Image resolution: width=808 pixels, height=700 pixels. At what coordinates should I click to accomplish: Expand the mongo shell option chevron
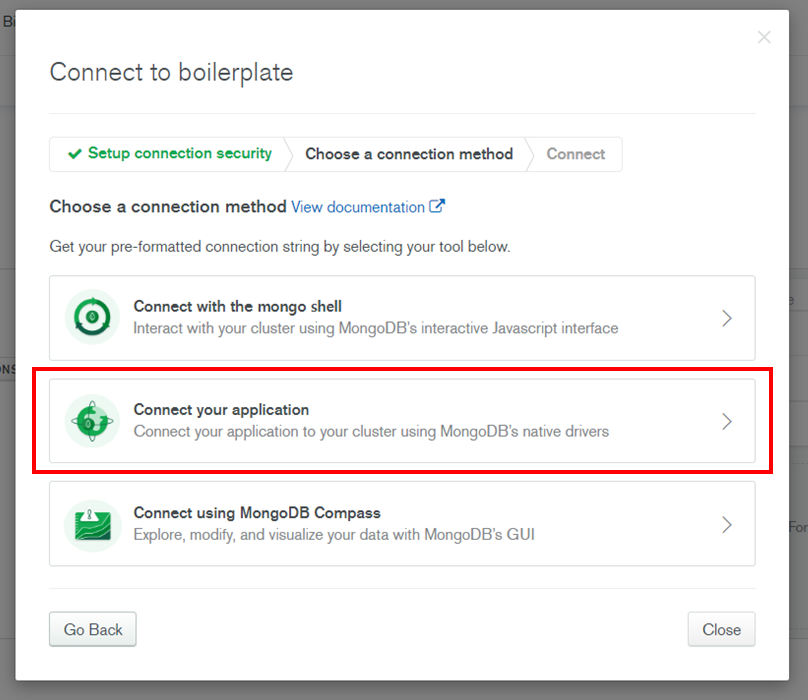click(x=727, y=318)
